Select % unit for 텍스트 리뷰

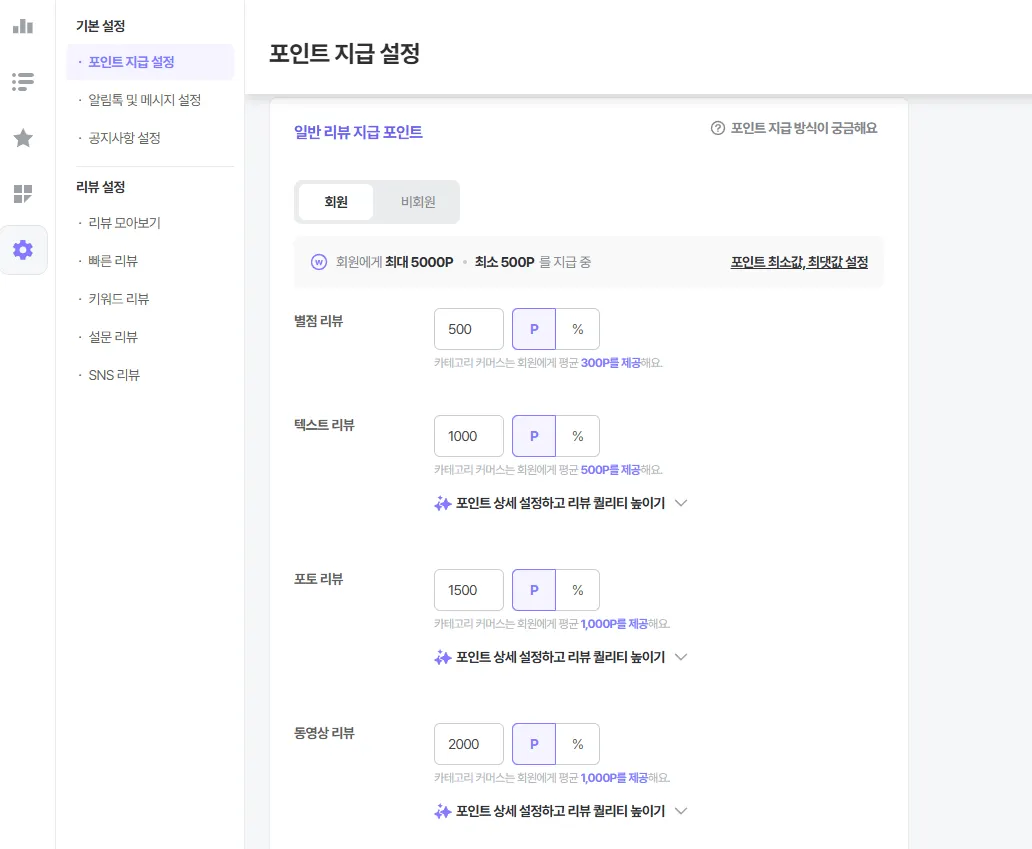577,436
